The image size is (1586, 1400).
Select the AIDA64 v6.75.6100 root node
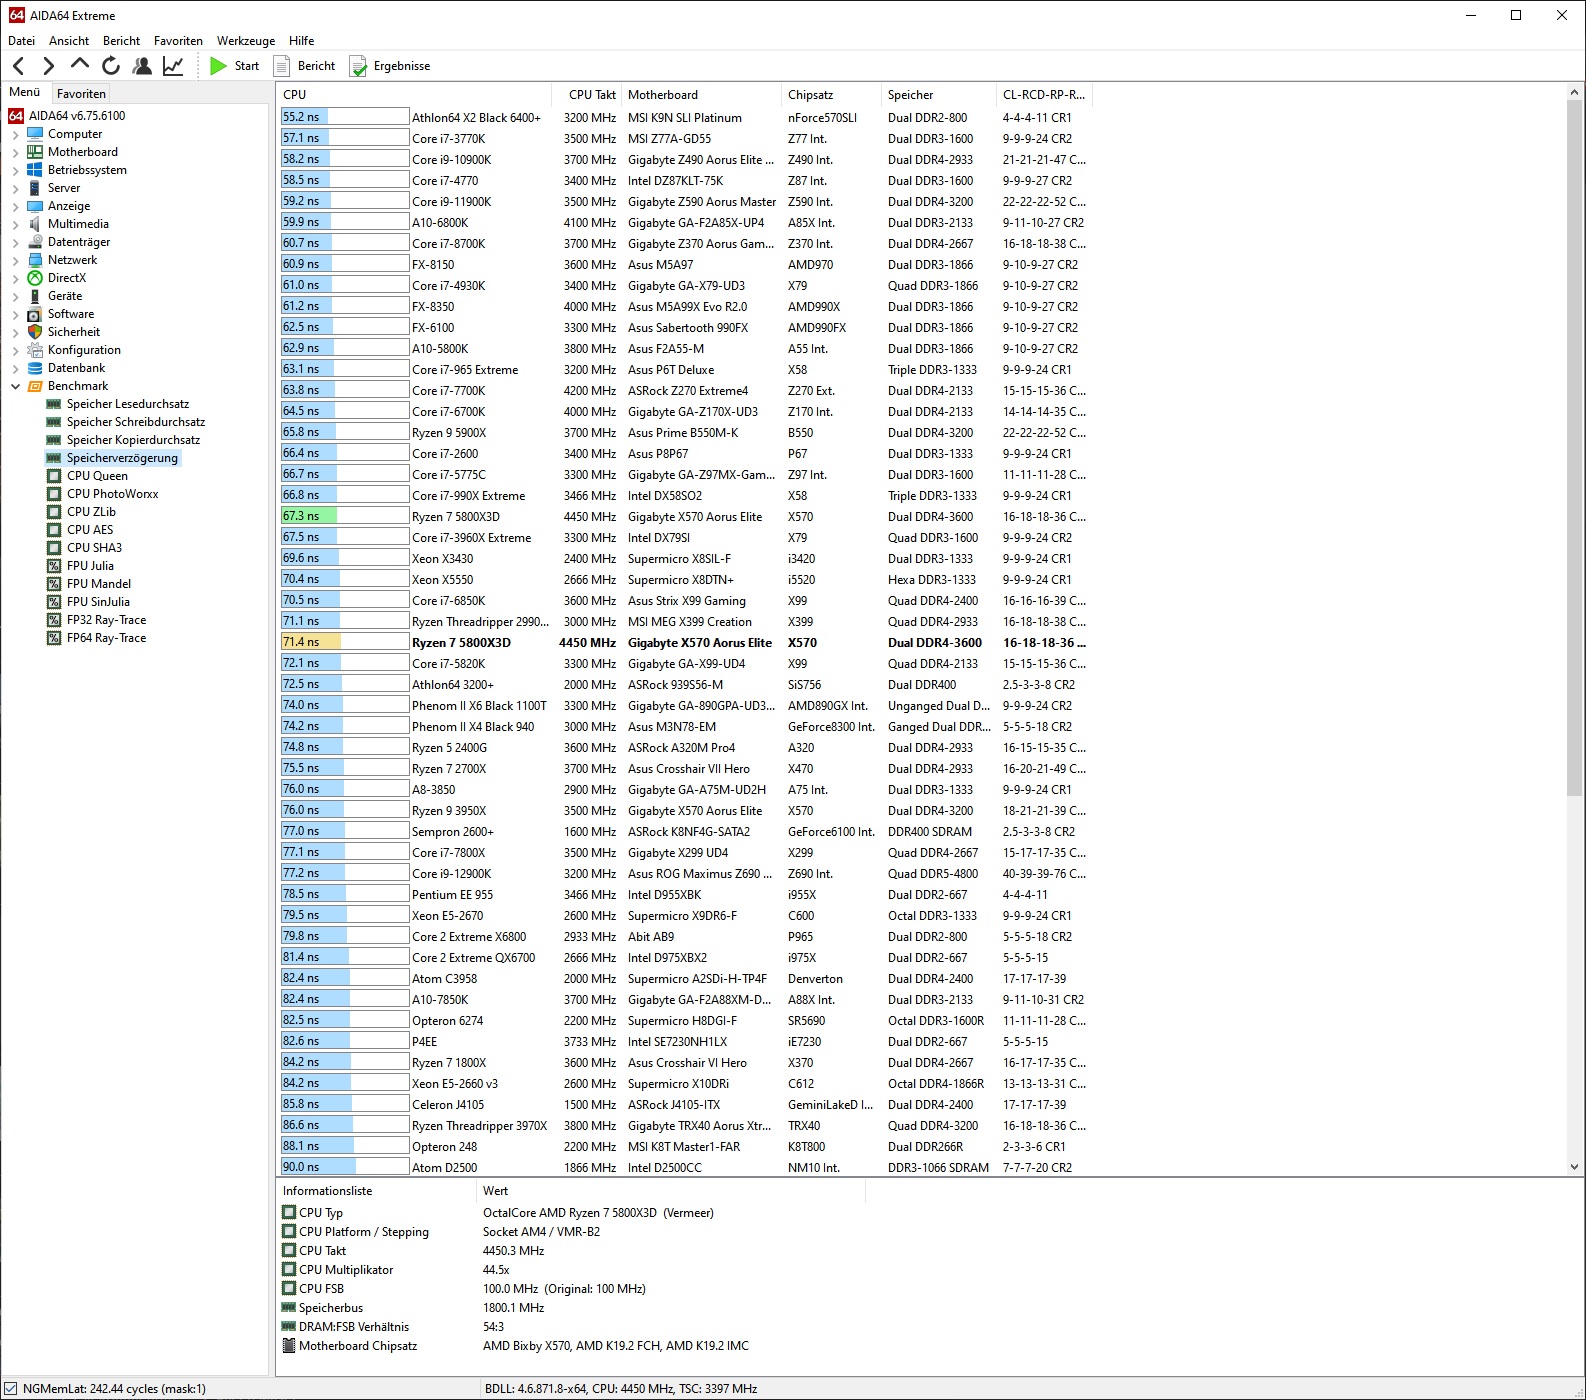(x=77, y=116)
